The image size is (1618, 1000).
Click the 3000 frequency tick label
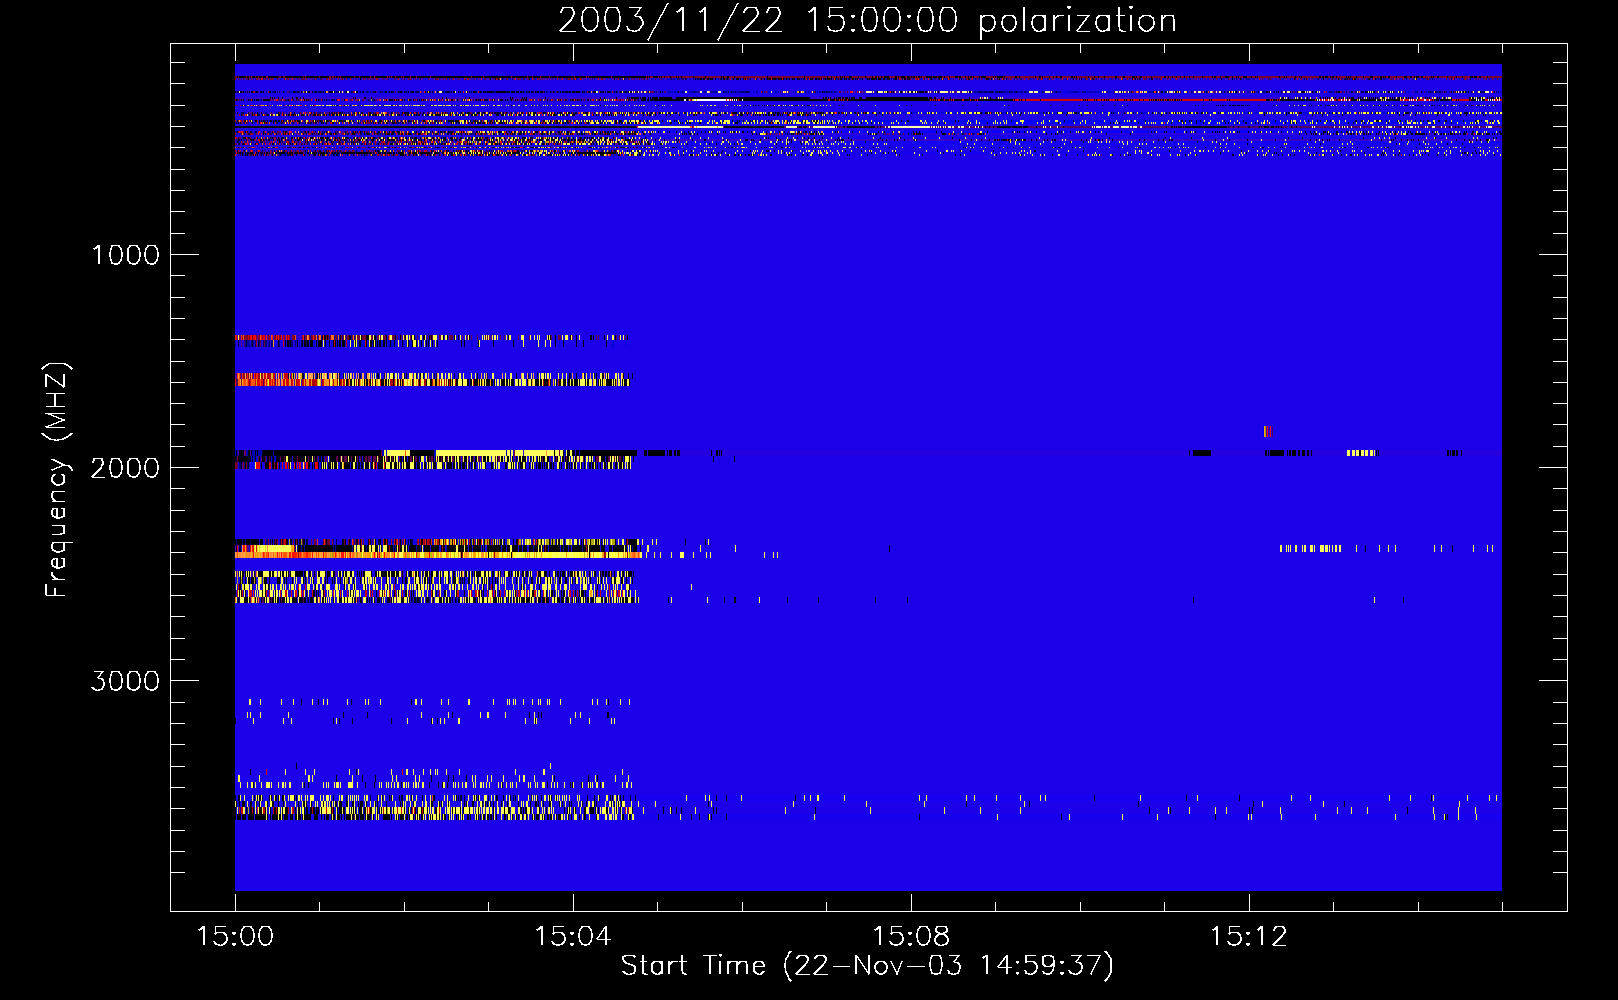(x=125, y=681)
